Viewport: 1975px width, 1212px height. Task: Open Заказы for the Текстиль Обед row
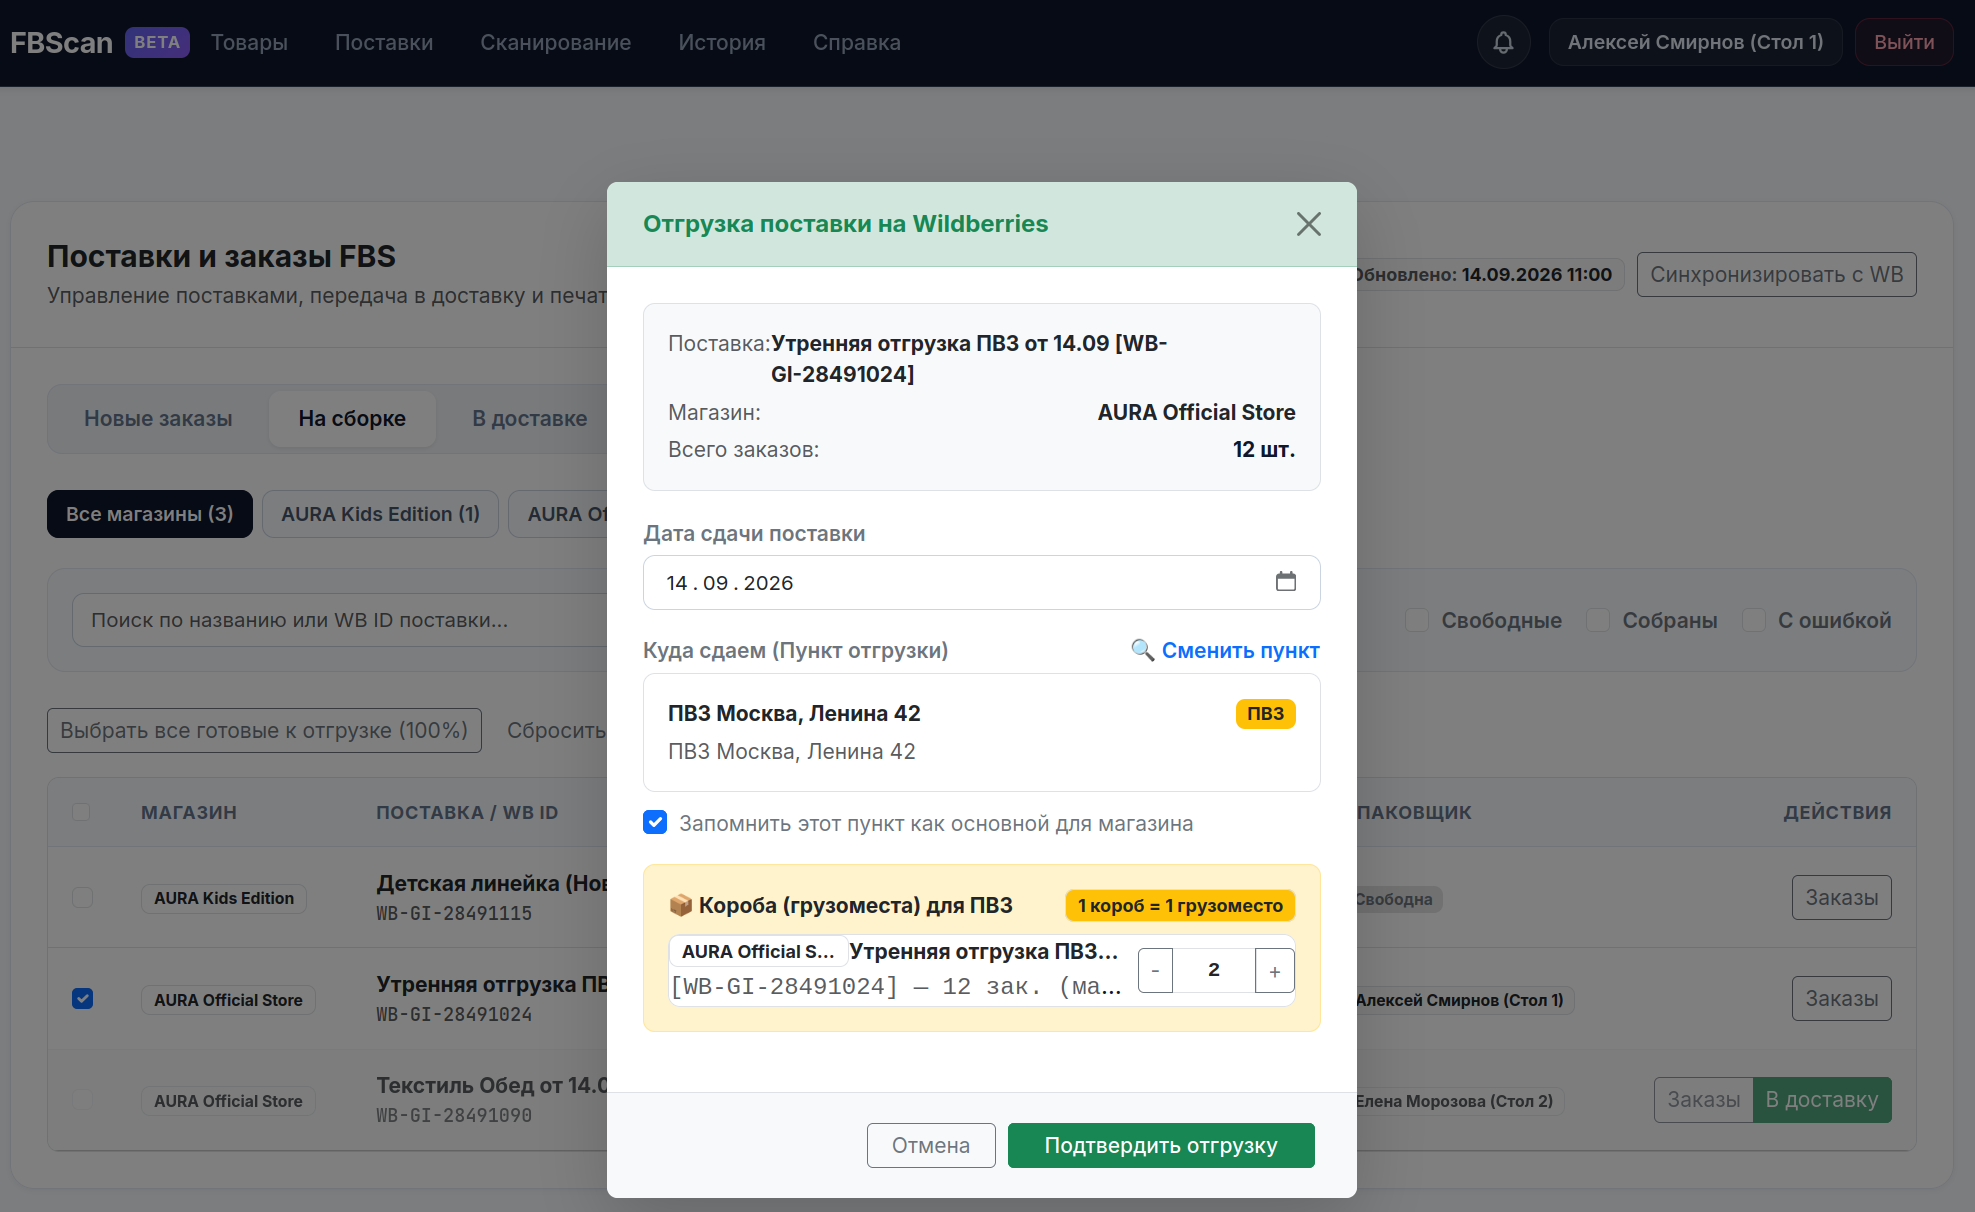(x=1703, y=1100)
